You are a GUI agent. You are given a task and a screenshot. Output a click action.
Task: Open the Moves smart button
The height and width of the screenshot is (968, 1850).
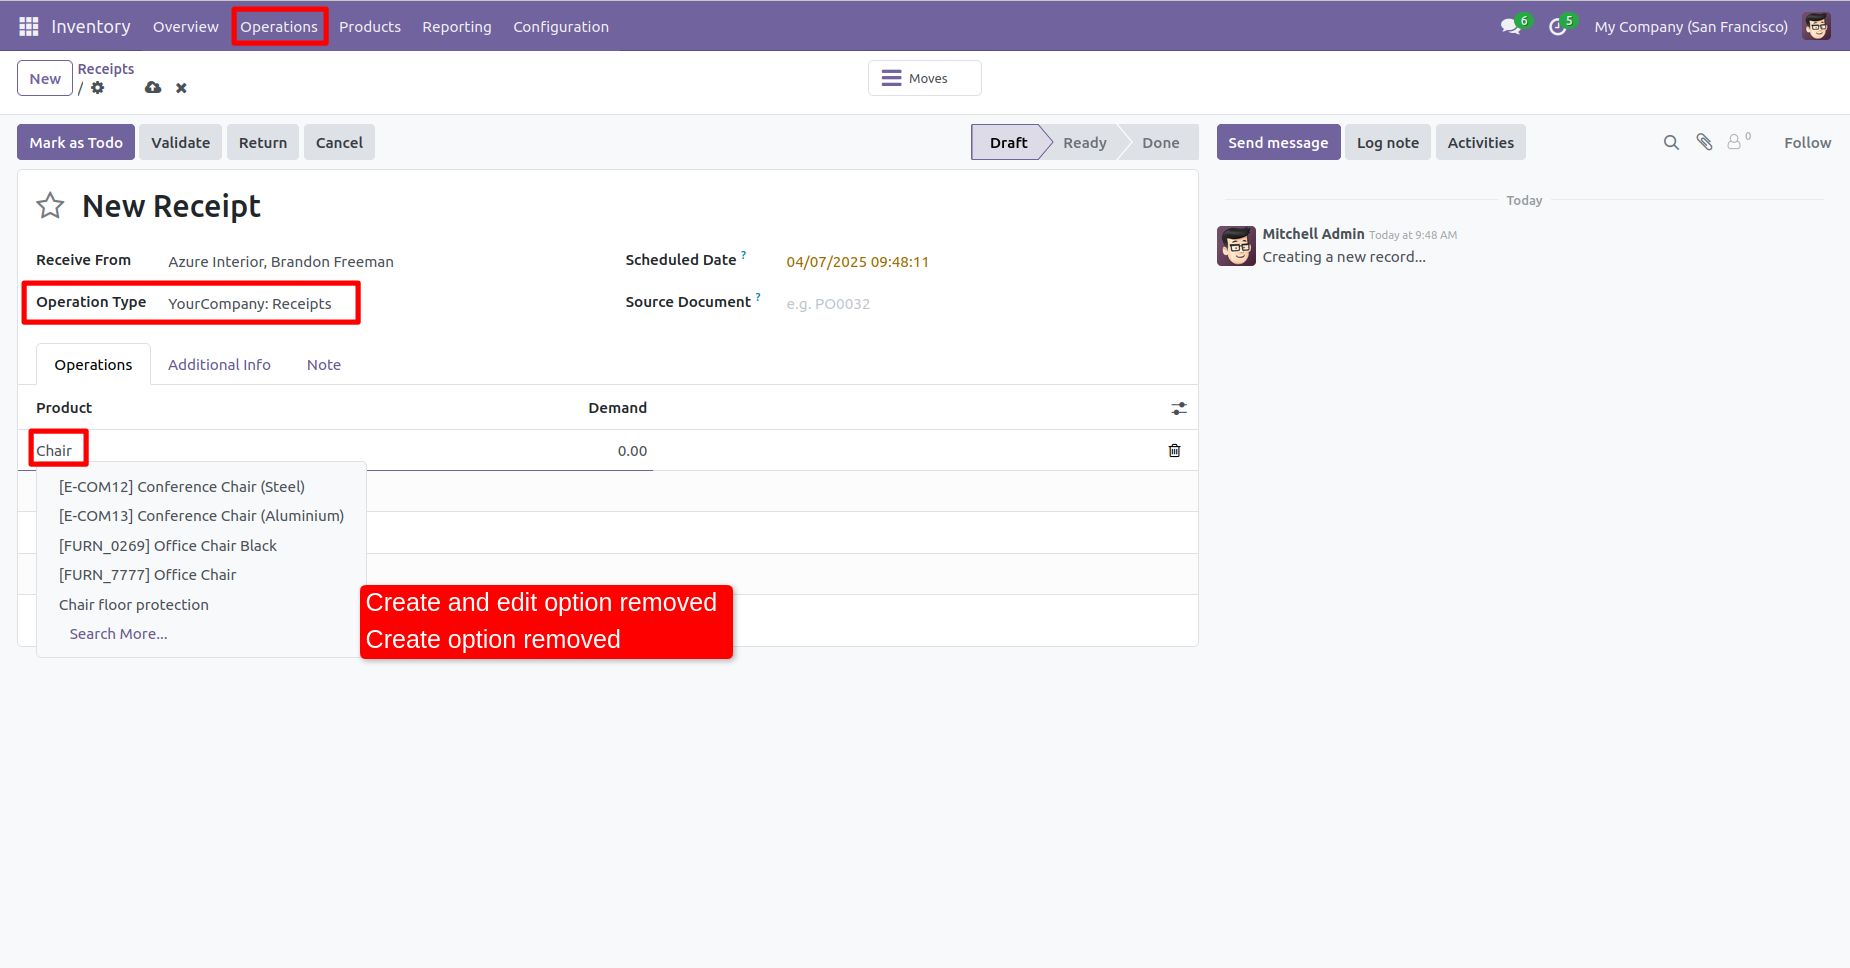click(x=925, y=78)
